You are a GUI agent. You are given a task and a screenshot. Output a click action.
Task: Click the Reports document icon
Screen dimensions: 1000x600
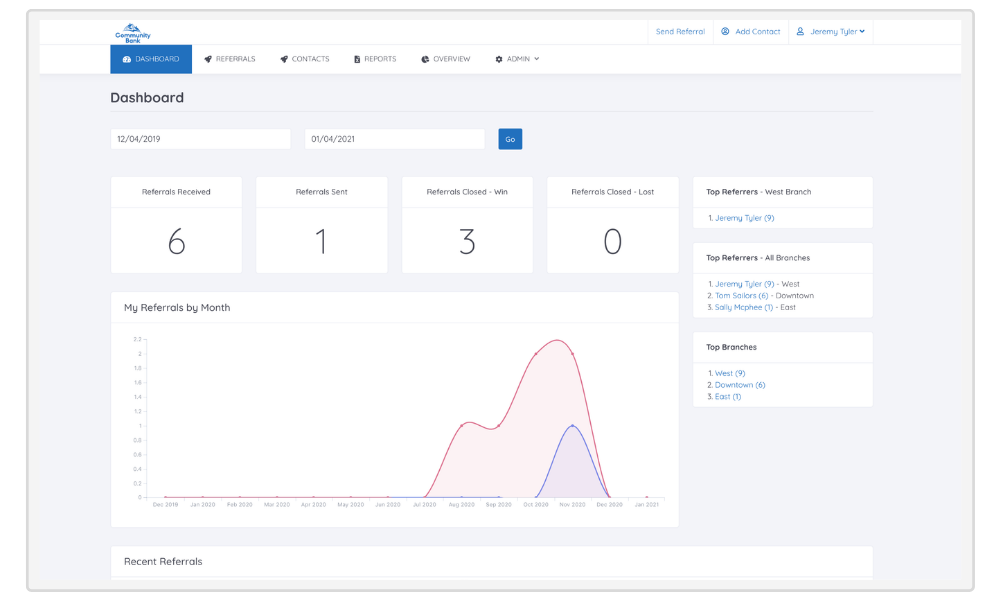coord(357,59)
